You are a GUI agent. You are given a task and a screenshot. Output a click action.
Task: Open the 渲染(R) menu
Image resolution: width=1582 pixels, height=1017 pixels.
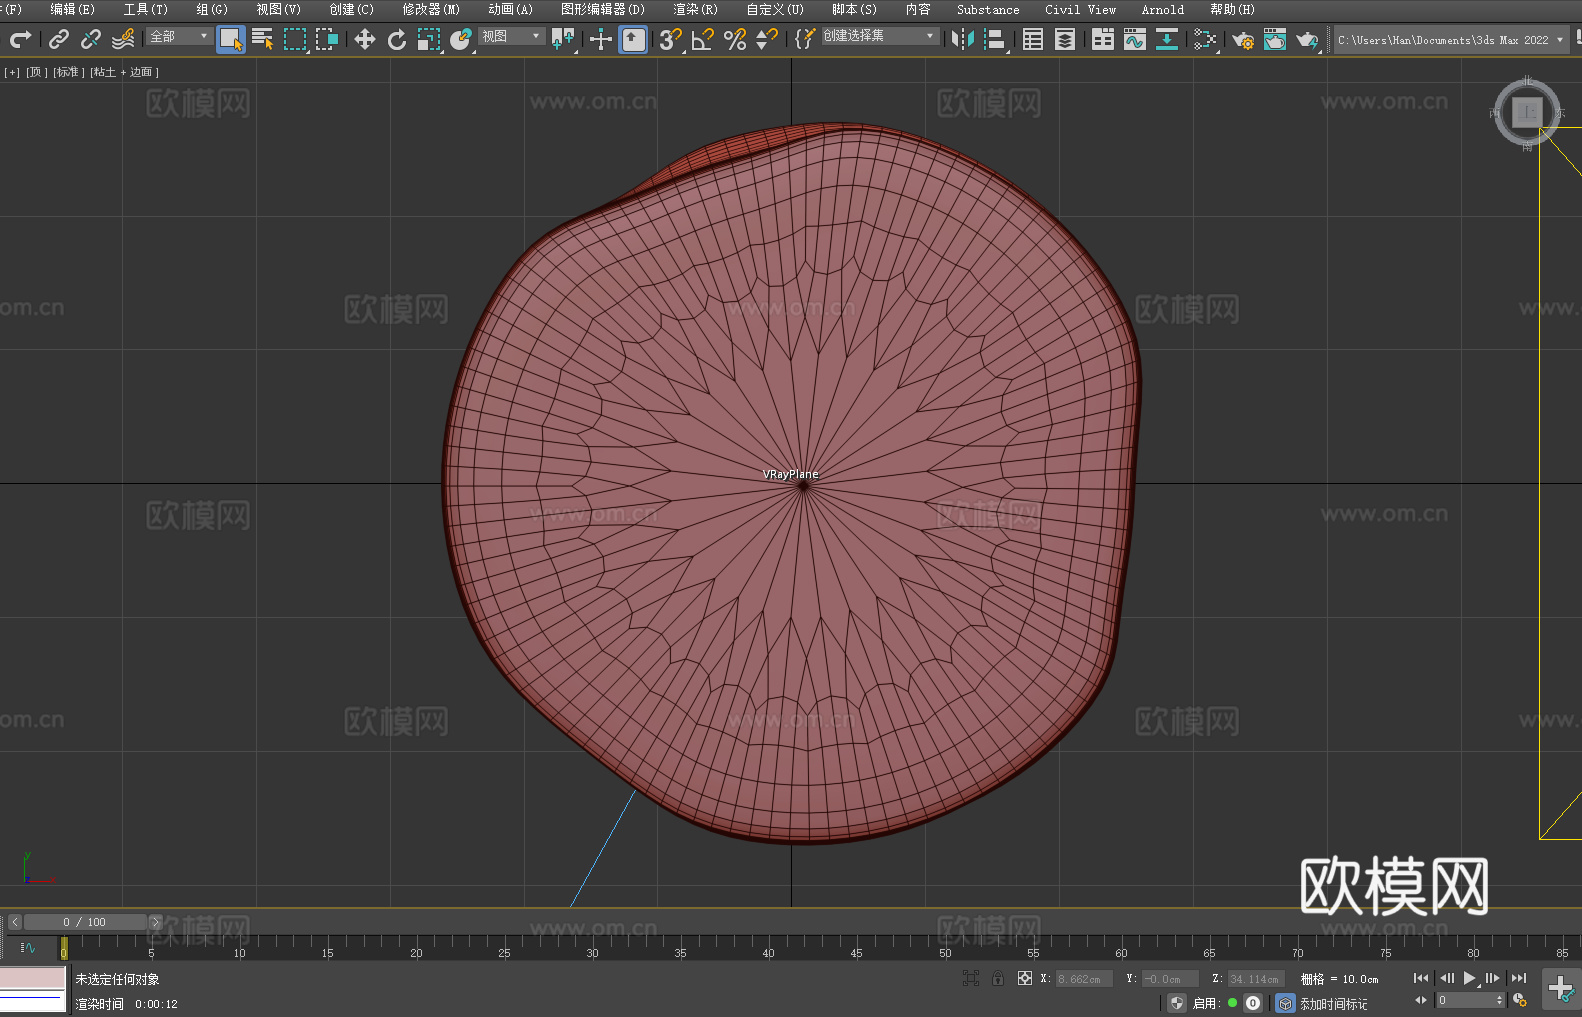point(695,9)
